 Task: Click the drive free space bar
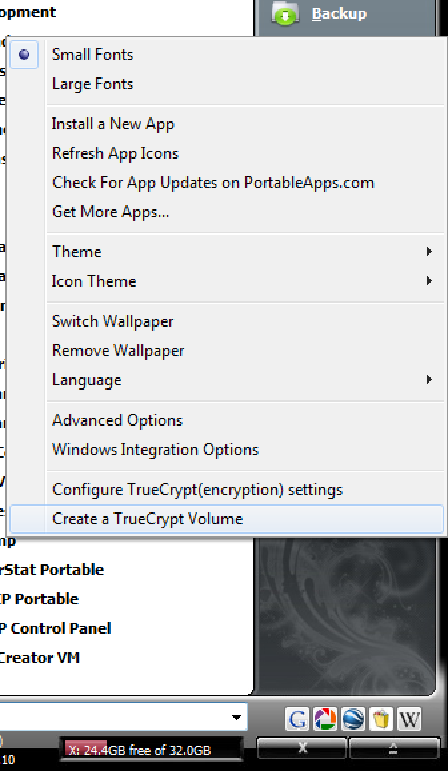[x=151, y=750]
